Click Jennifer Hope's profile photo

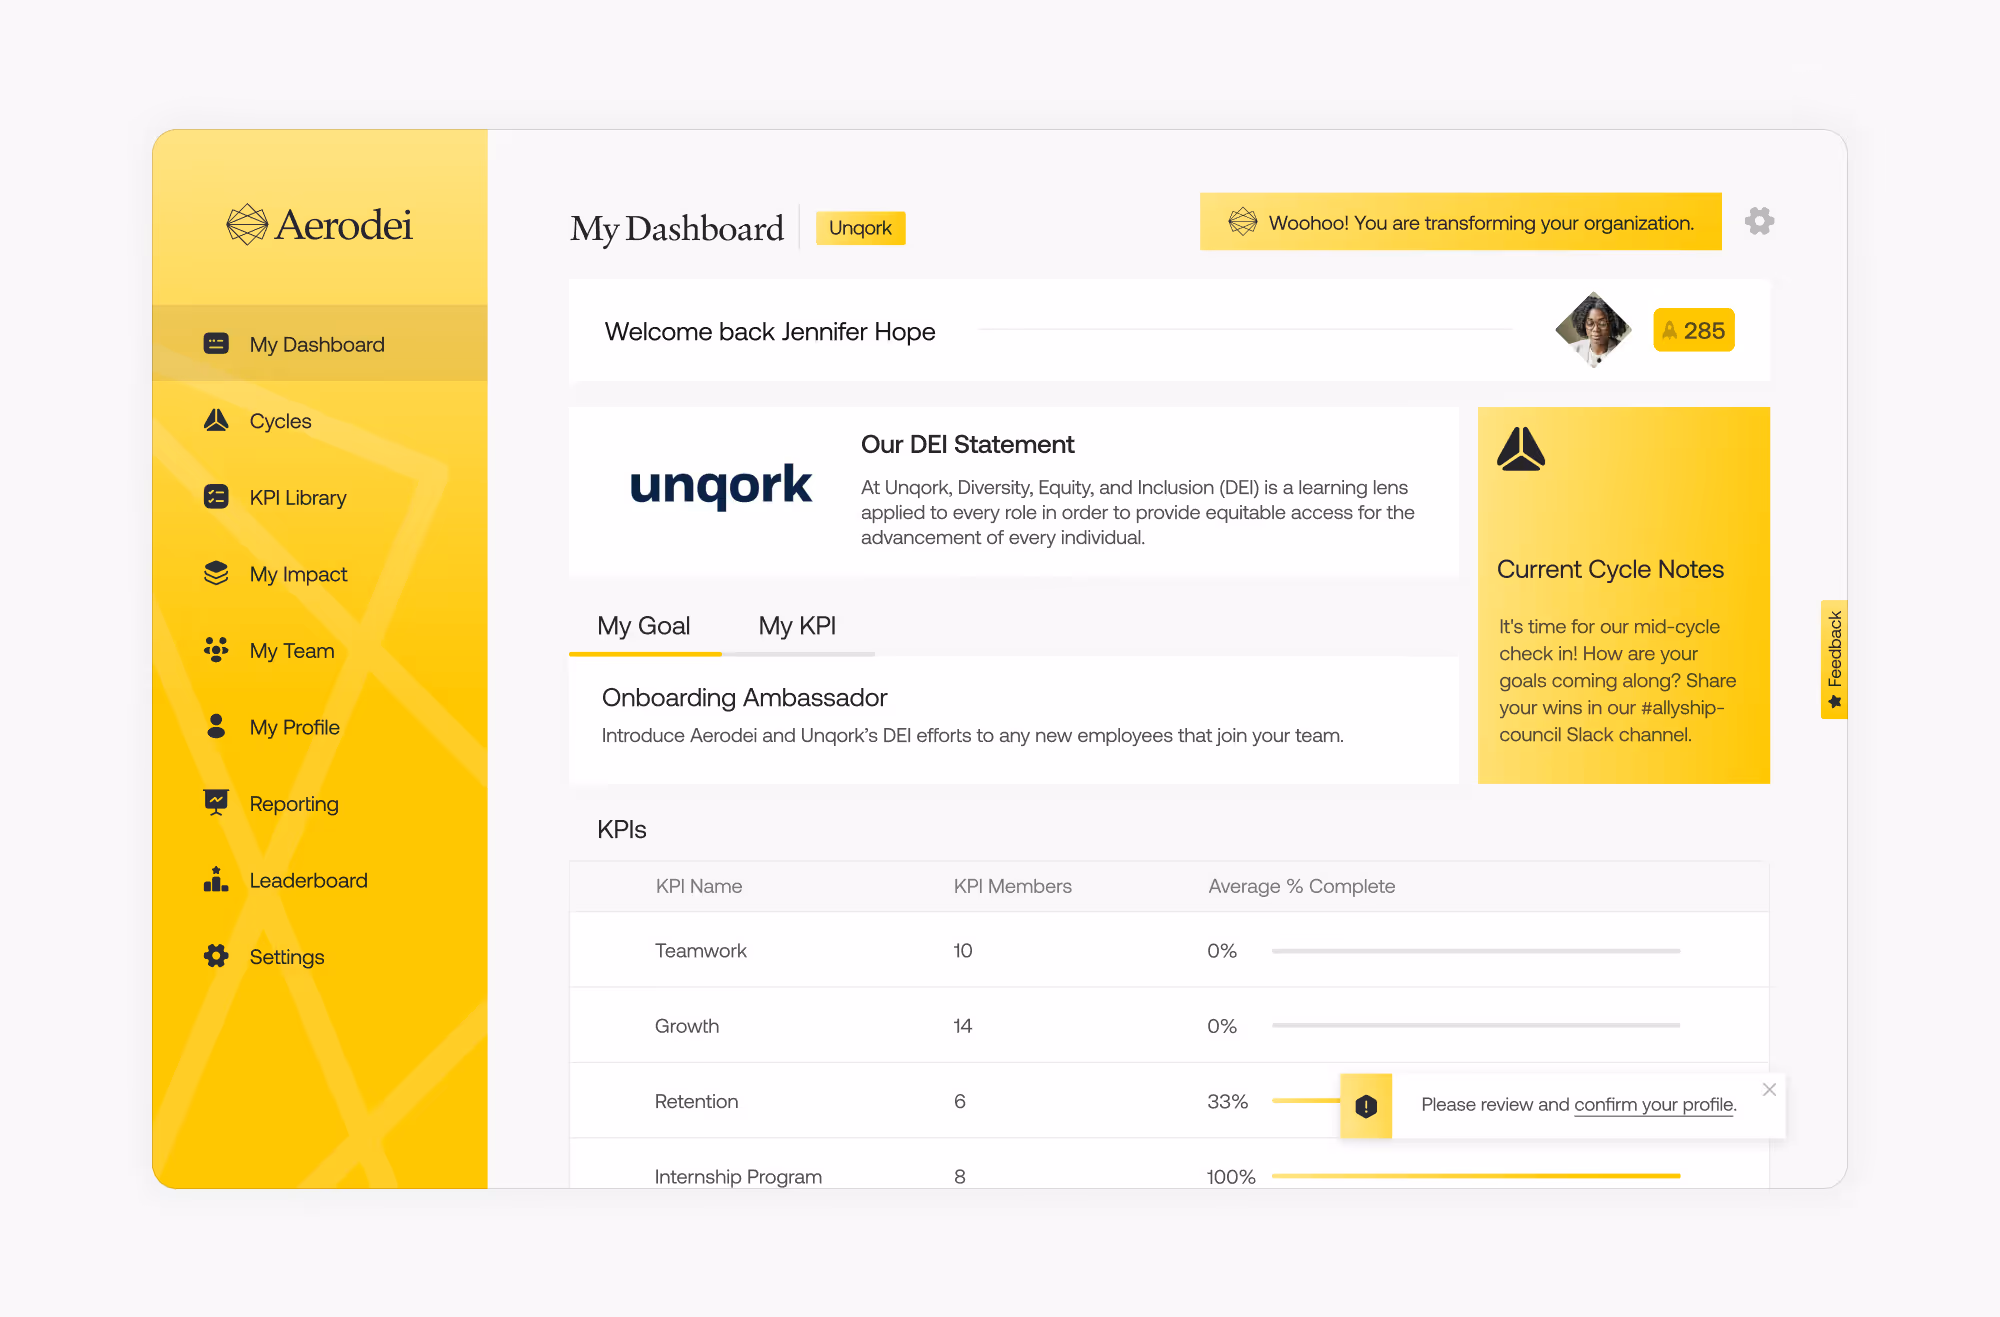click(x=1593, y=330)
